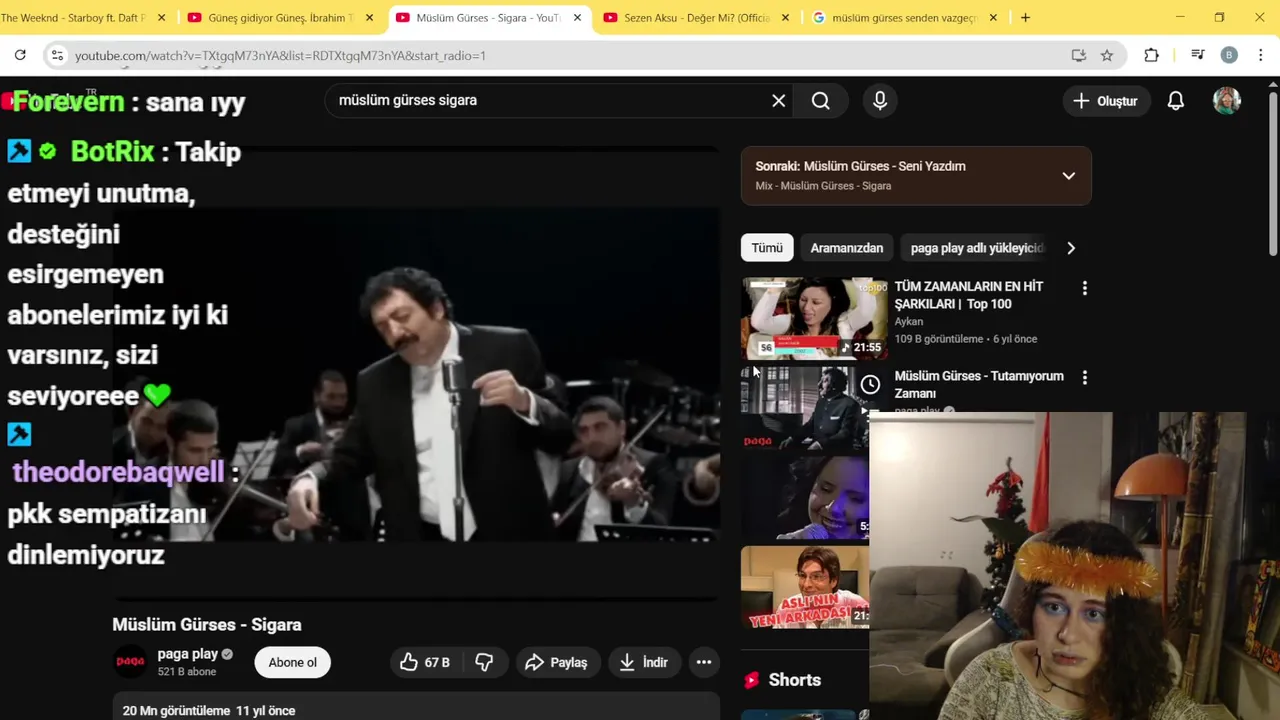1280x720 pixels.
Task: Click the Müslüm Gürses video player
Action: coord(416,376)
